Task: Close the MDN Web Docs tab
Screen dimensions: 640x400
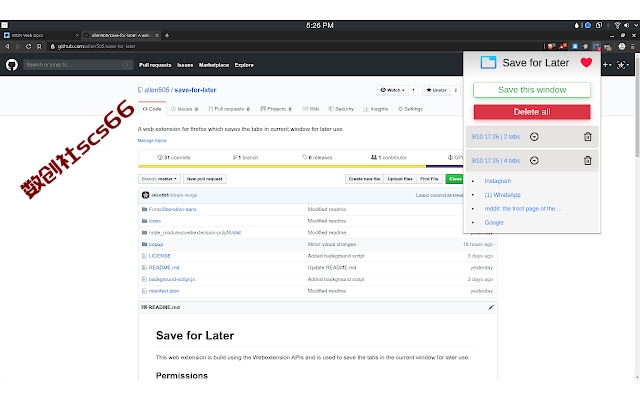Action: (x=77, y=36)
